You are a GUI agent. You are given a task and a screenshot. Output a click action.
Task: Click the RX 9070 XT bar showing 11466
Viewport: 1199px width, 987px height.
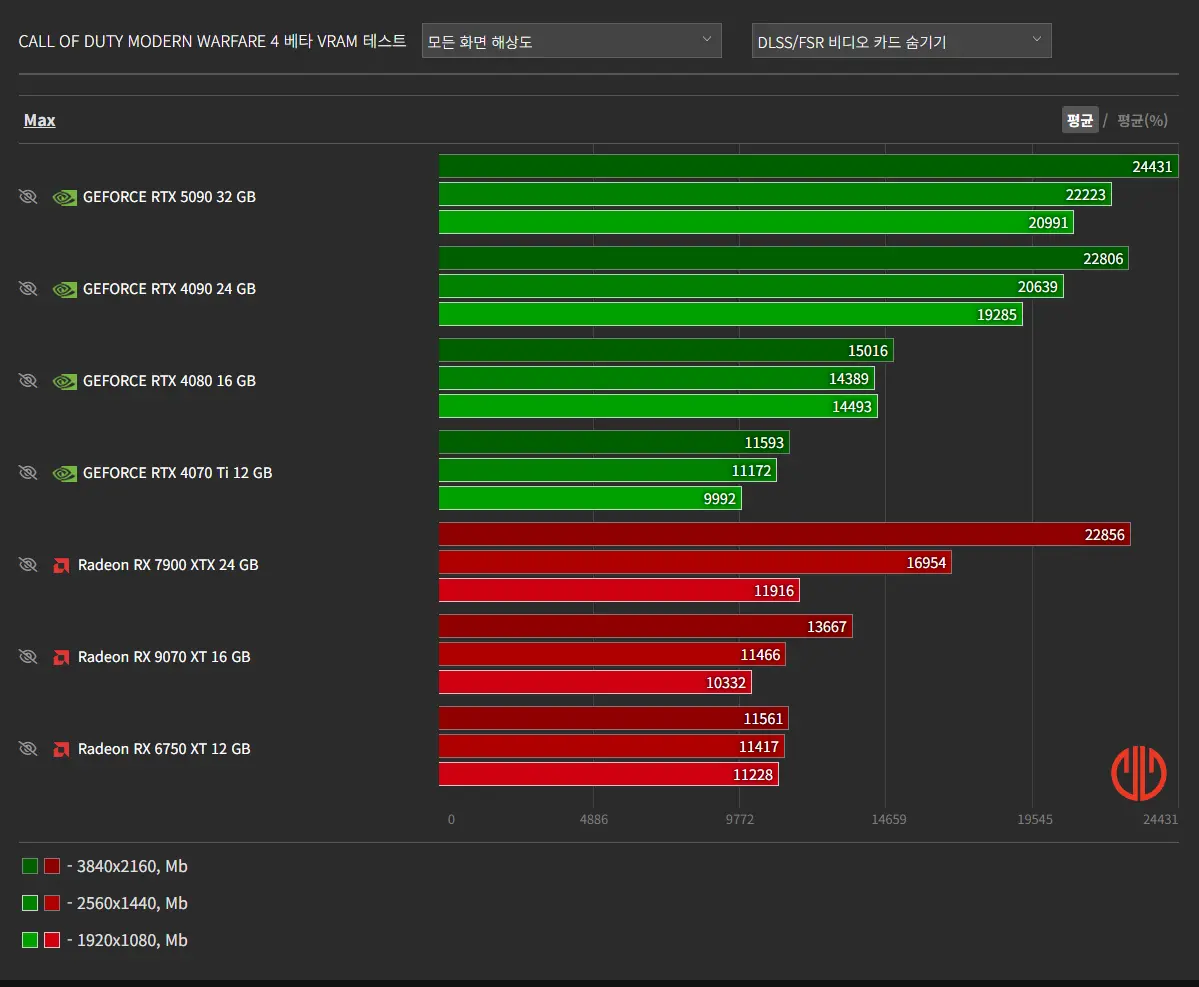pos(612,654)
